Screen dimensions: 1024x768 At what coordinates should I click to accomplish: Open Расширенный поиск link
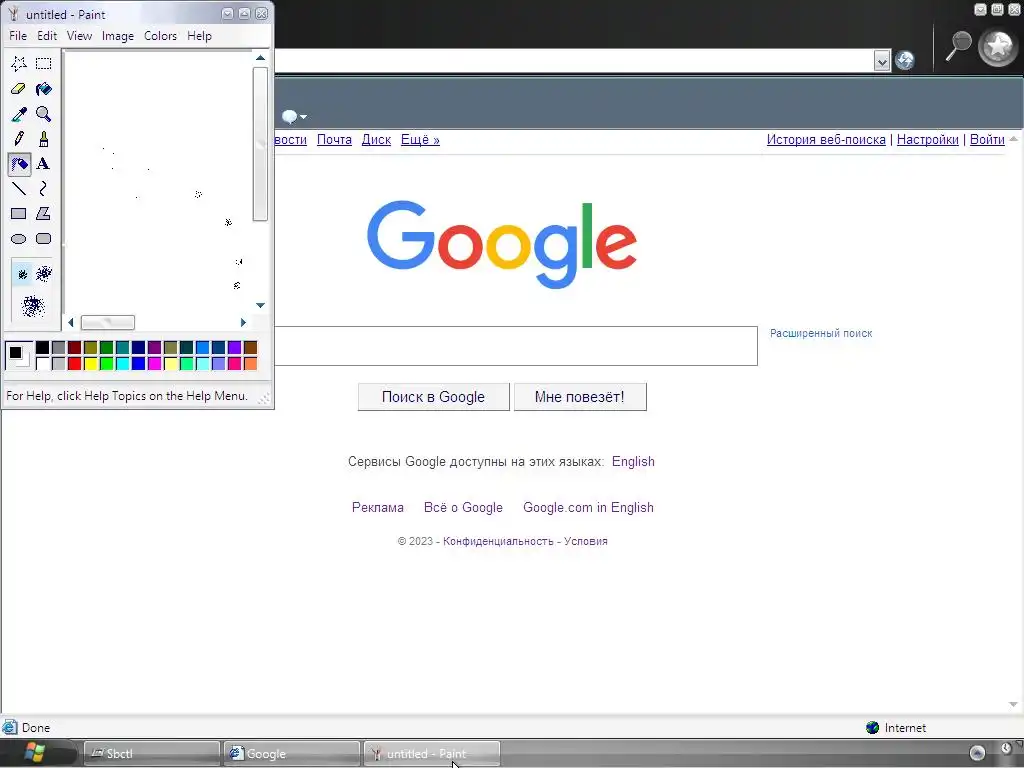pos(821,333)
